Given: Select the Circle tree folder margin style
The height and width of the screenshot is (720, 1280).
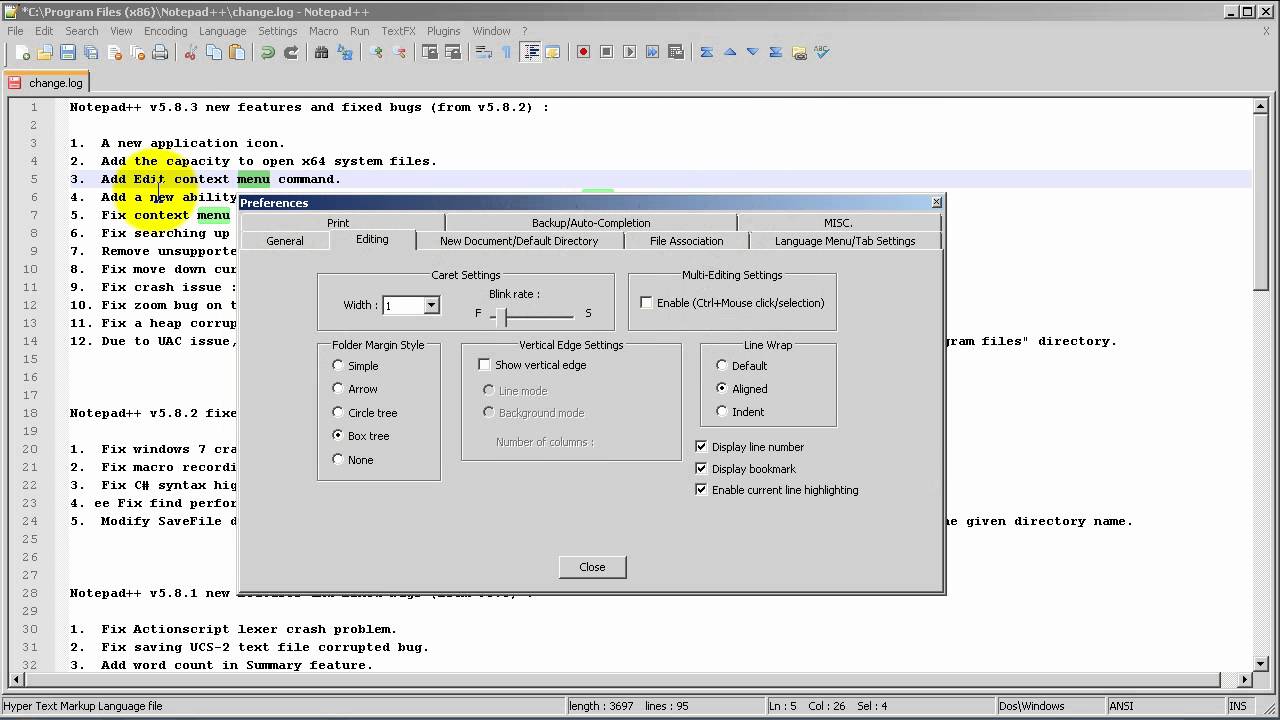Looking at the screenshot, I should [x=338, y=413].
